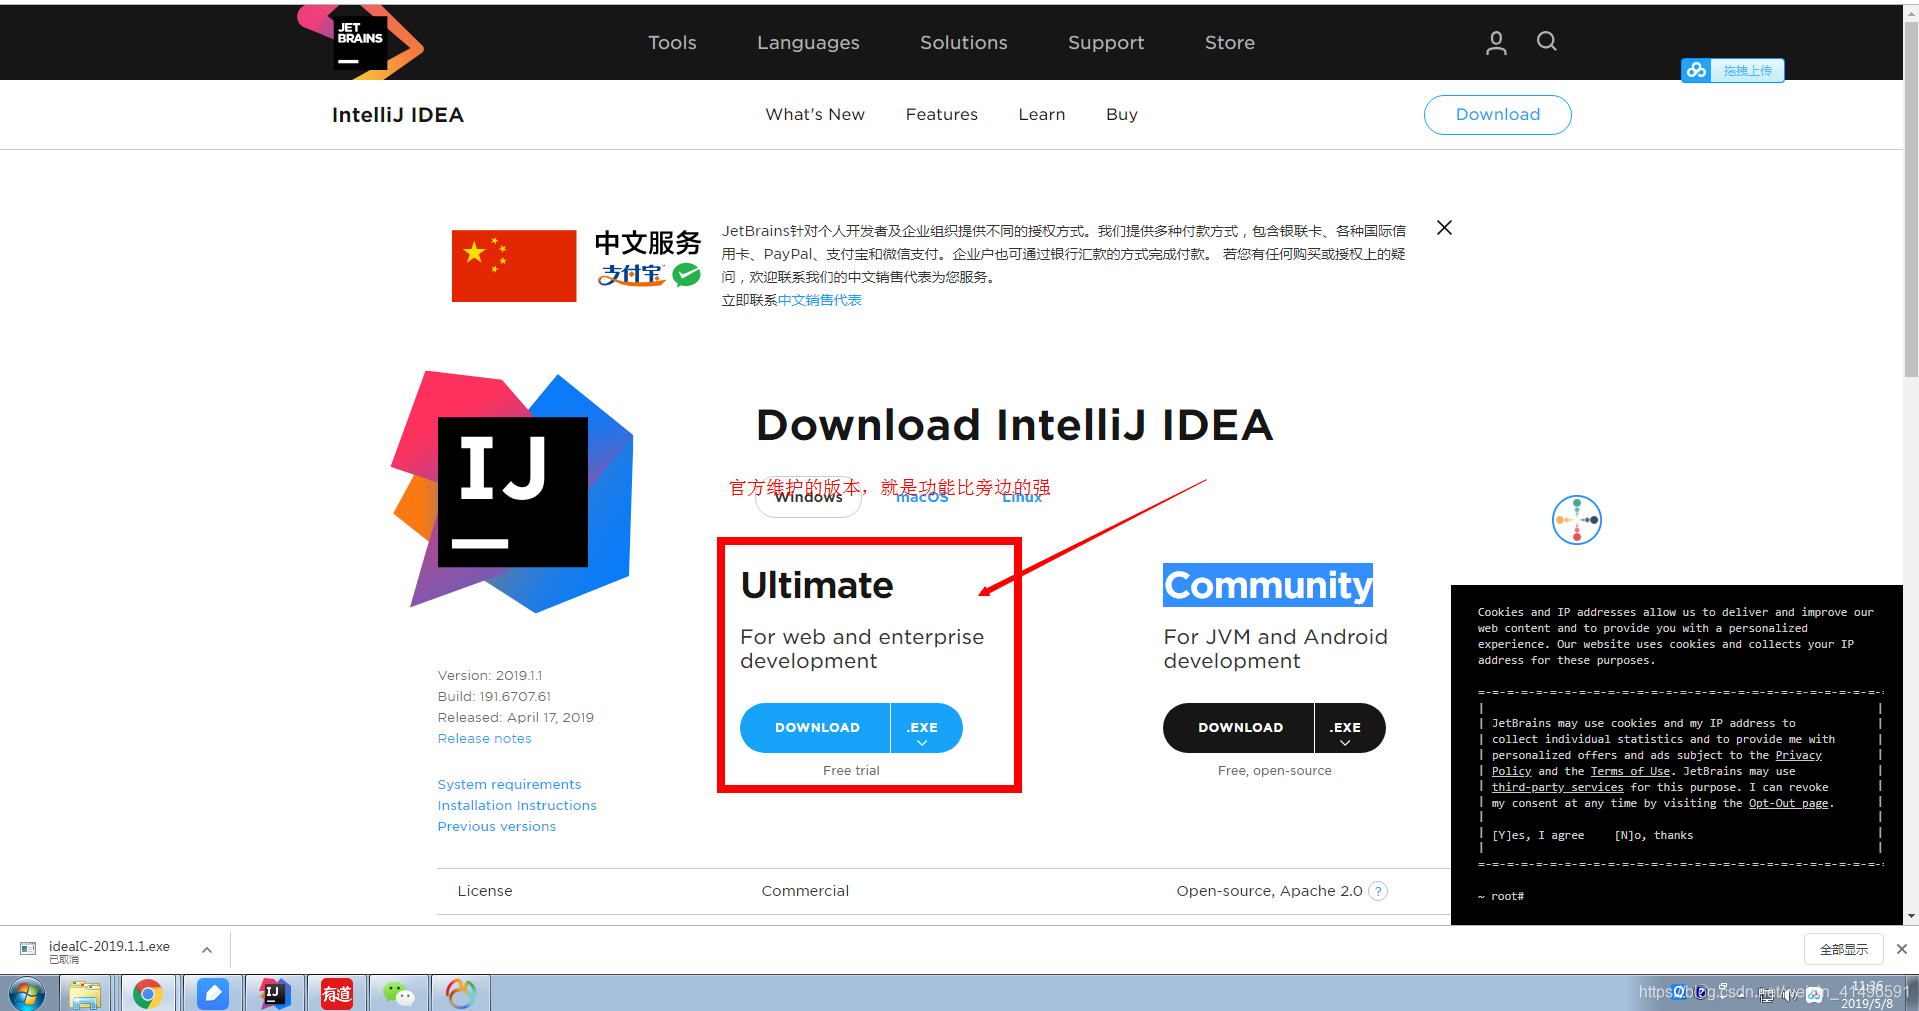Open IntelliJ IDEA from the taskbar
Image resolution: width=1919 pixels, height=1011 pixels.
(x=274, y=994)
